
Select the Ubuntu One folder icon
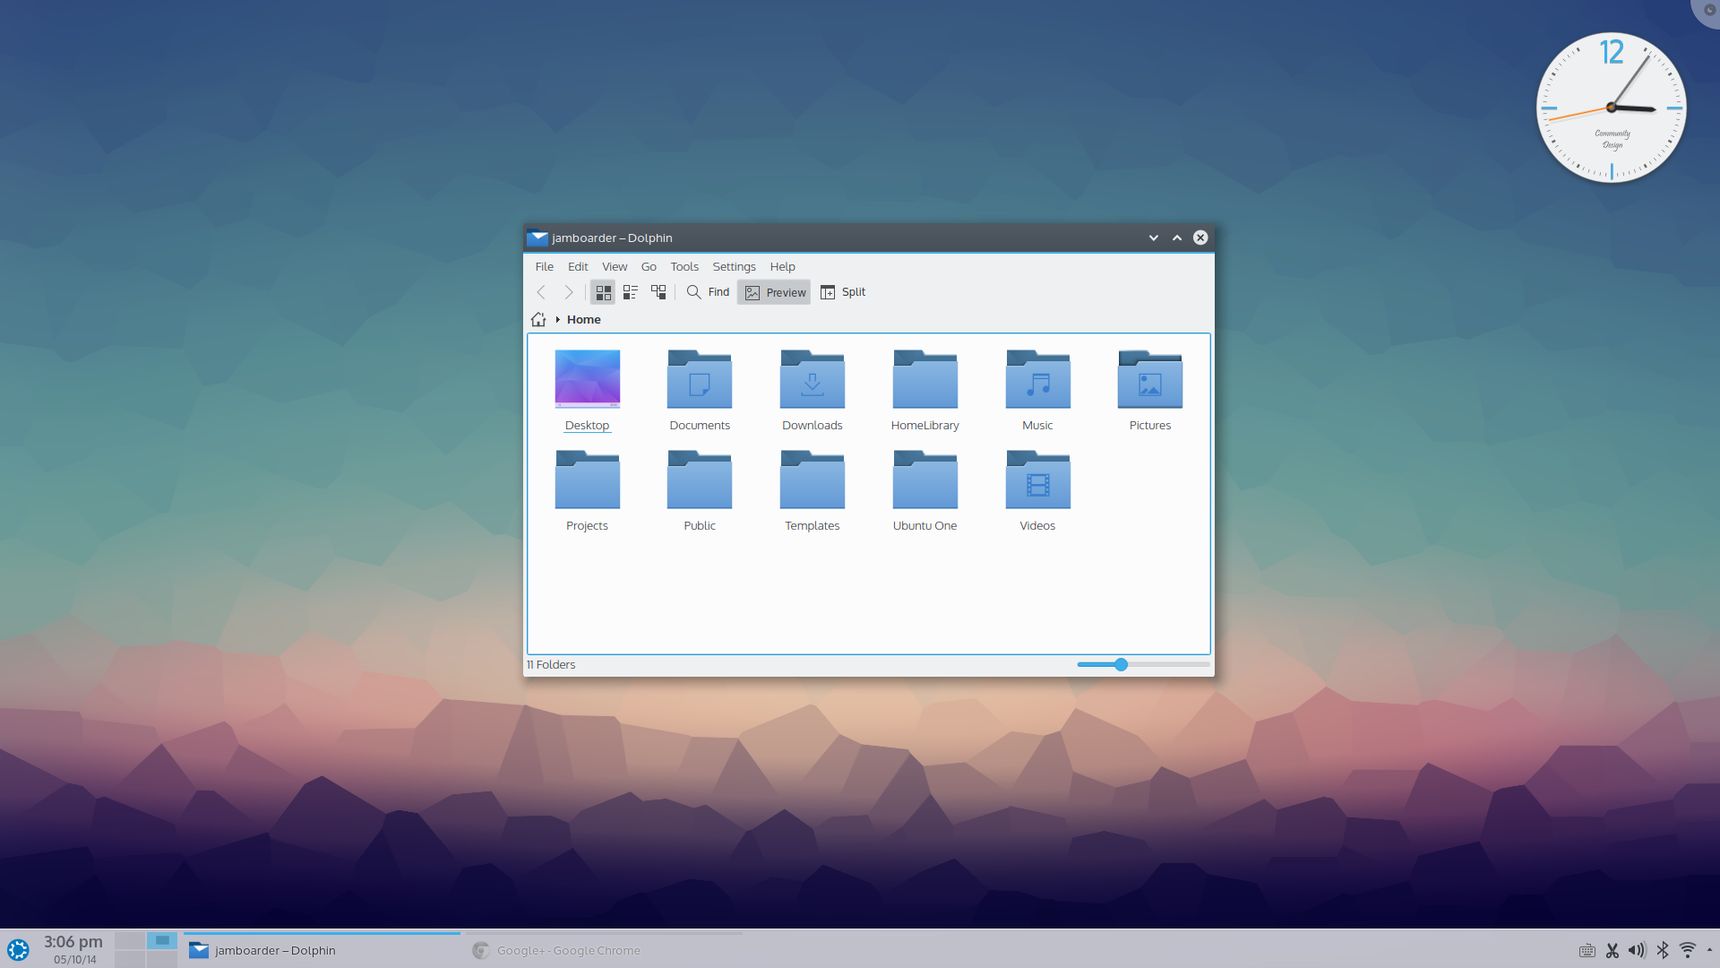tap(925, 479)
